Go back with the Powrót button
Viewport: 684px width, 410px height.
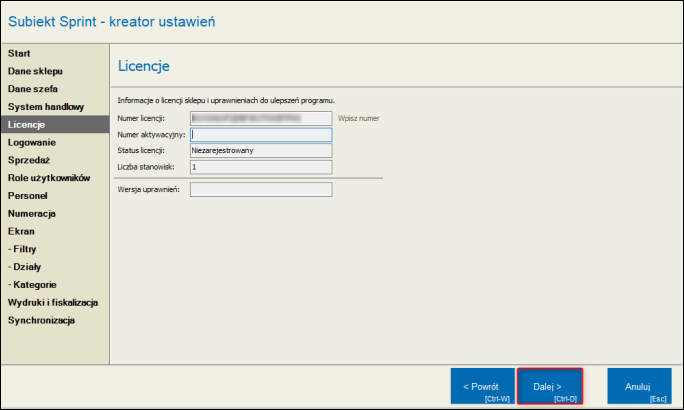pyautogui.click(x=482, y=386)
